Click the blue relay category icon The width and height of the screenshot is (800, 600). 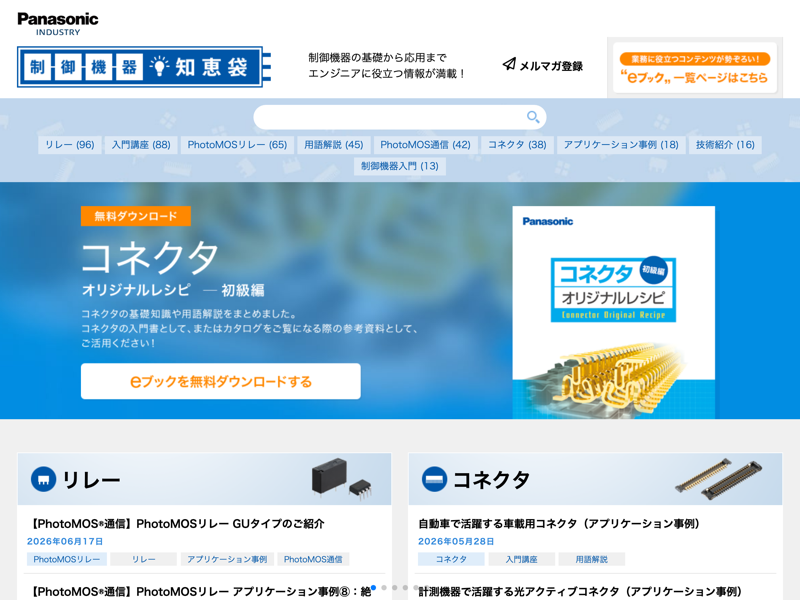click(x=43, y=480)
